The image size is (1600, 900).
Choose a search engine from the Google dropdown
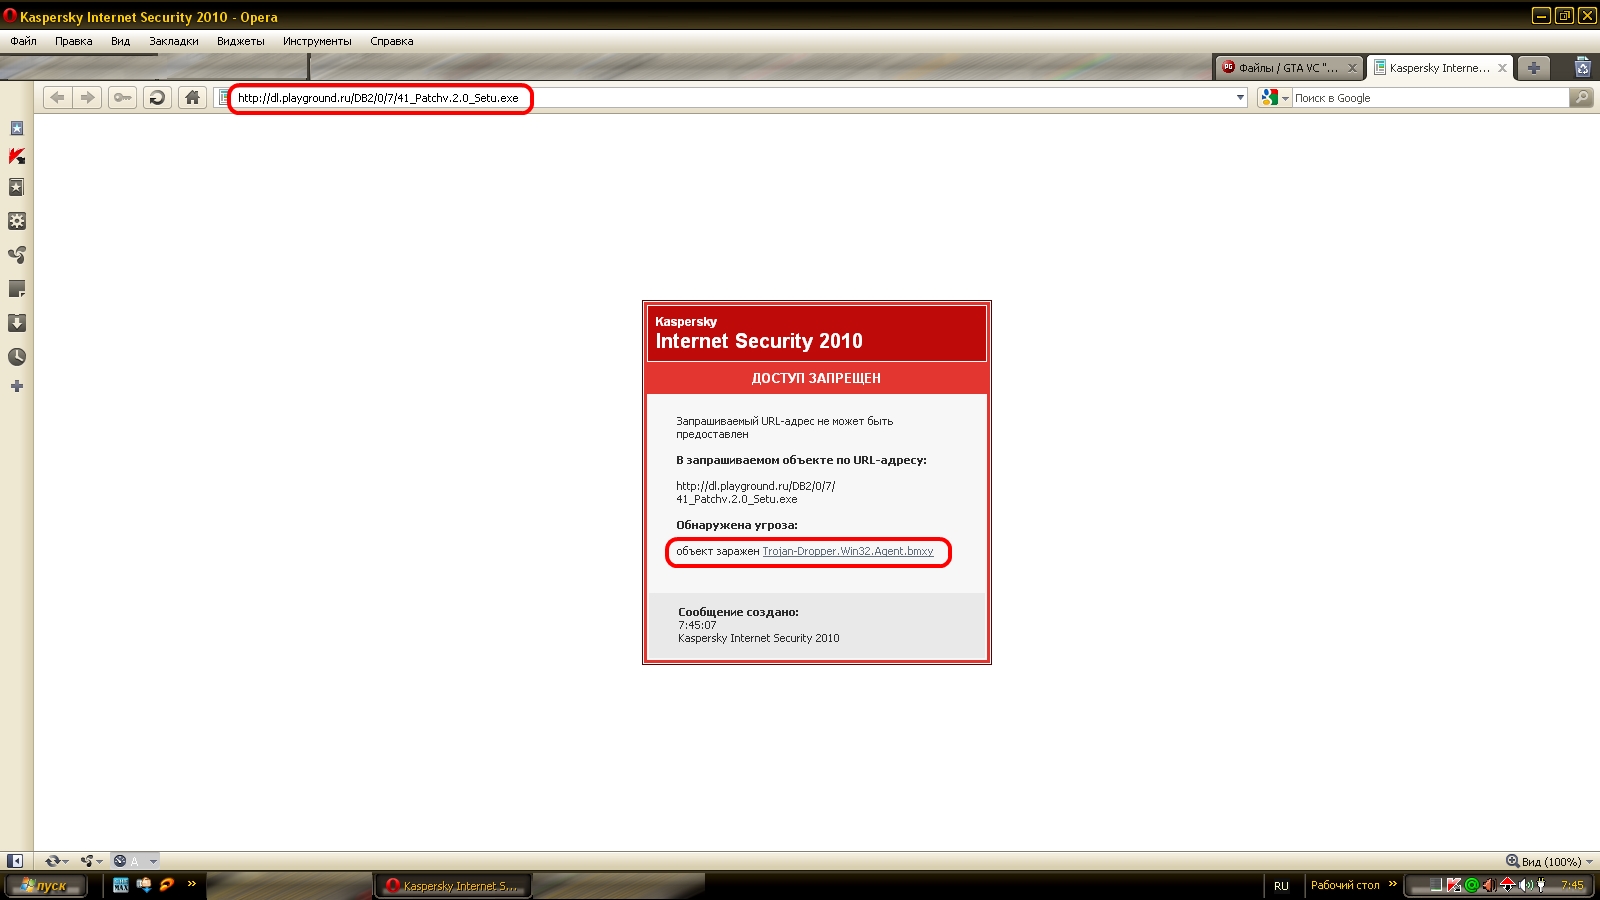click(x=1275, y=97)
